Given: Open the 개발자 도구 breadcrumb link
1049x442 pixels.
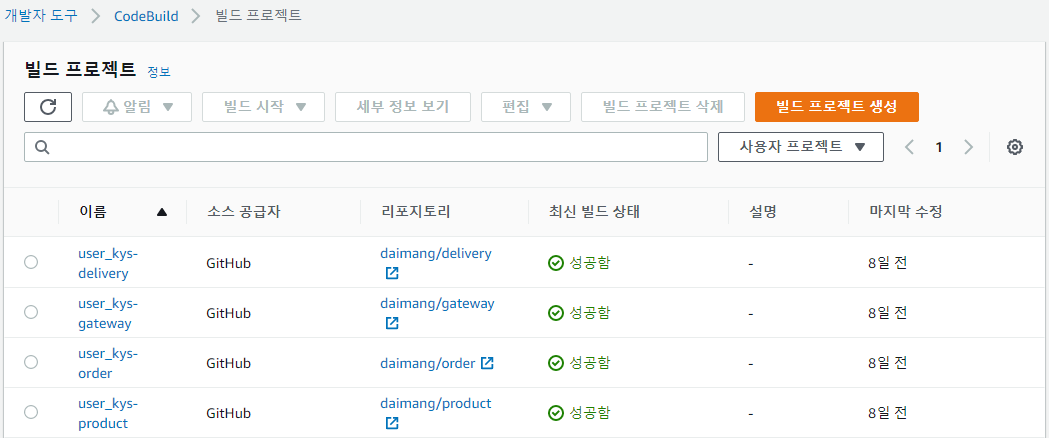Looking at the screenshot, I should tap(41, 15).
